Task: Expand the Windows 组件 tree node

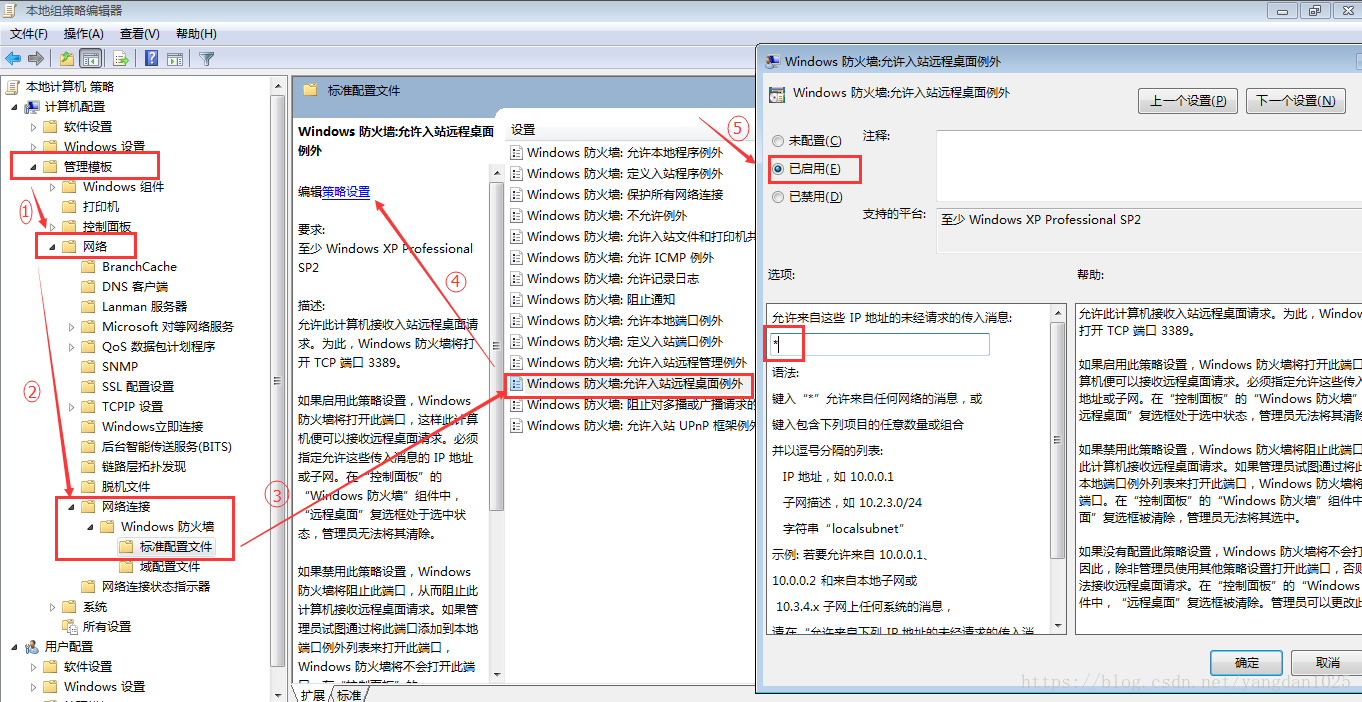Action: coord(52,187)
